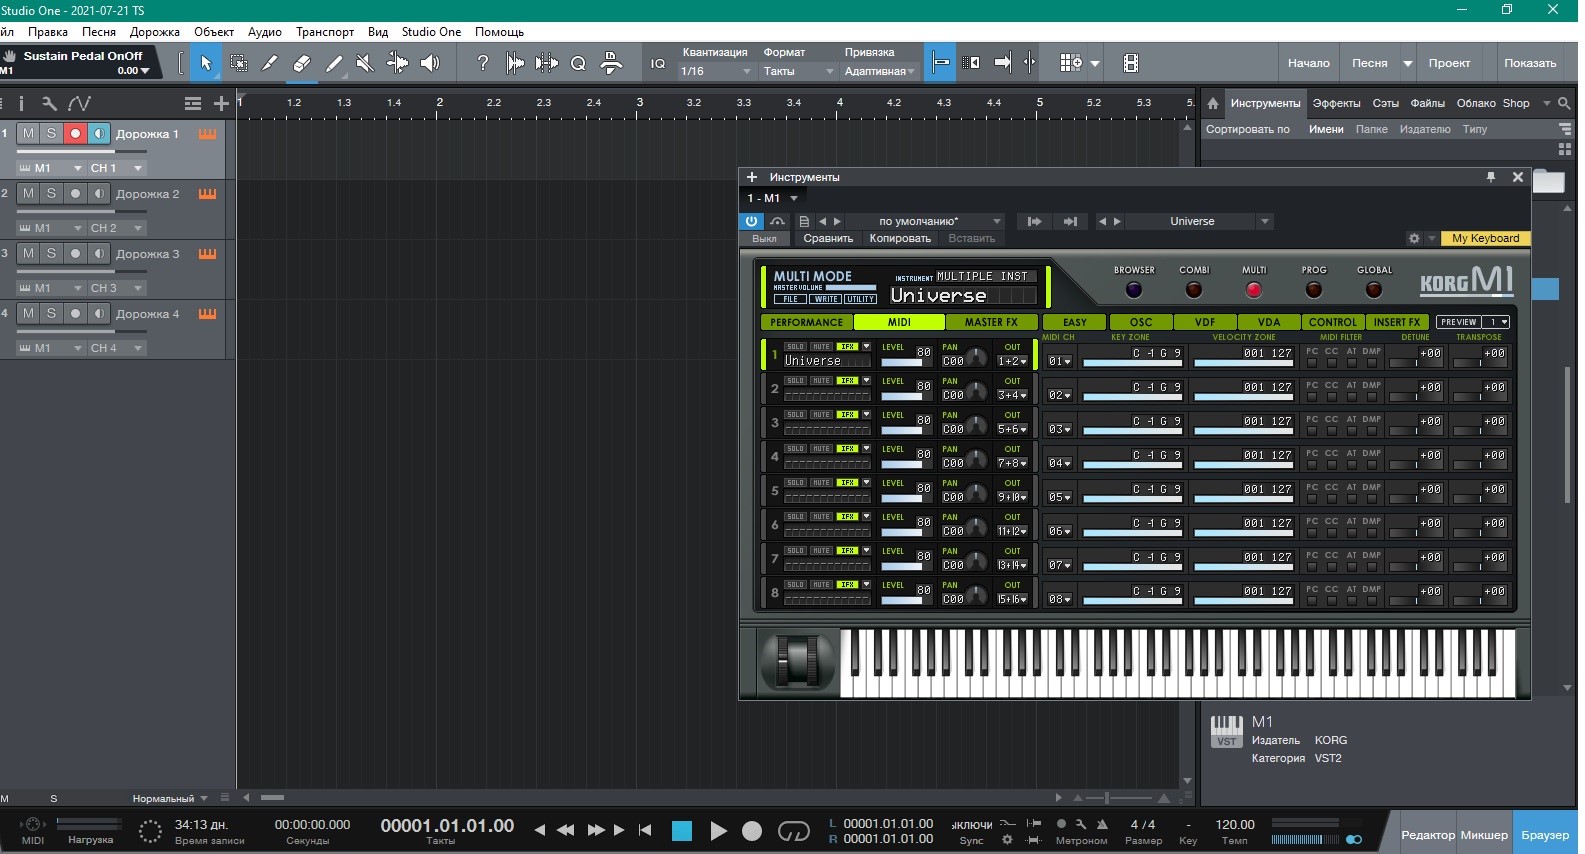Click the Проект button
1585x854 pixels.
click(1449, 63)
